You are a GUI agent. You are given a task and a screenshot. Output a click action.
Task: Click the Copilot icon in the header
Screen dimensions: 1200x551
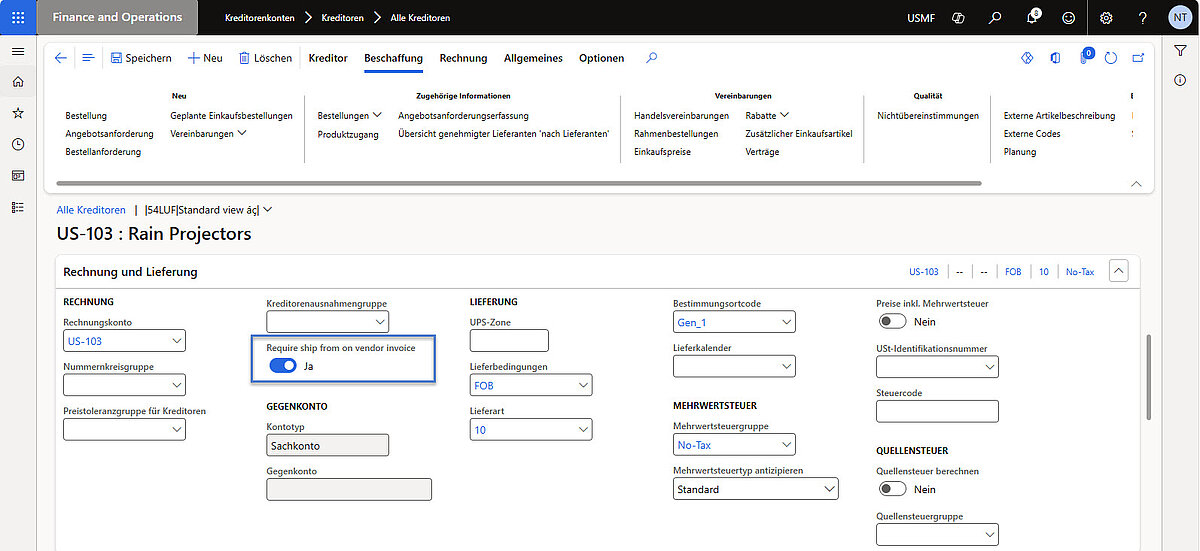pos(958,18)
